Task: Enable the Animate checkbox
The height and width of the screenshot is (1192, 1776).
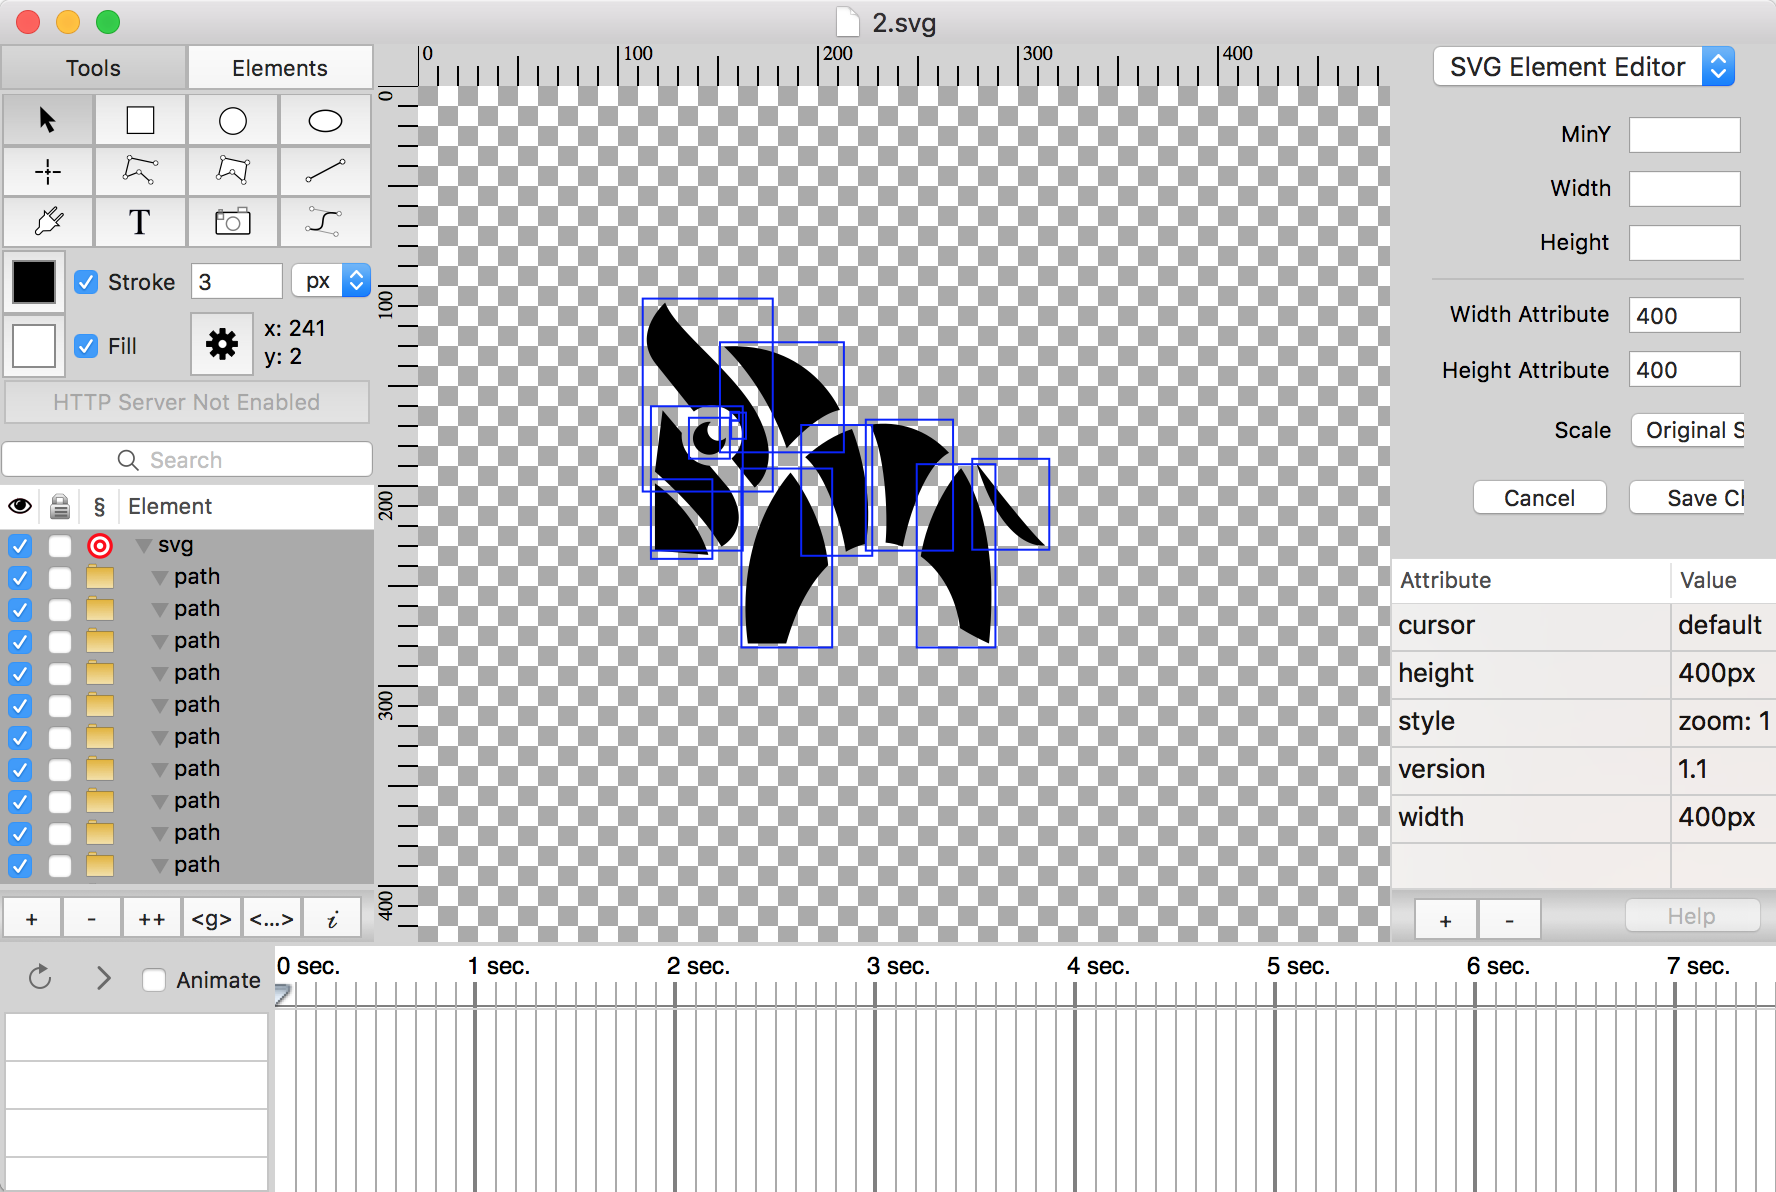Action: coord(154,980)
